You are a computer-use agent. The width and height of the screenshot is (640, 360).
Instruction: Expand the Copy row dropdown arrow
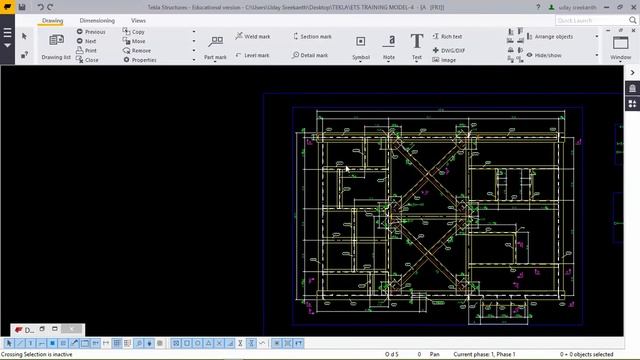click(194, 31)
